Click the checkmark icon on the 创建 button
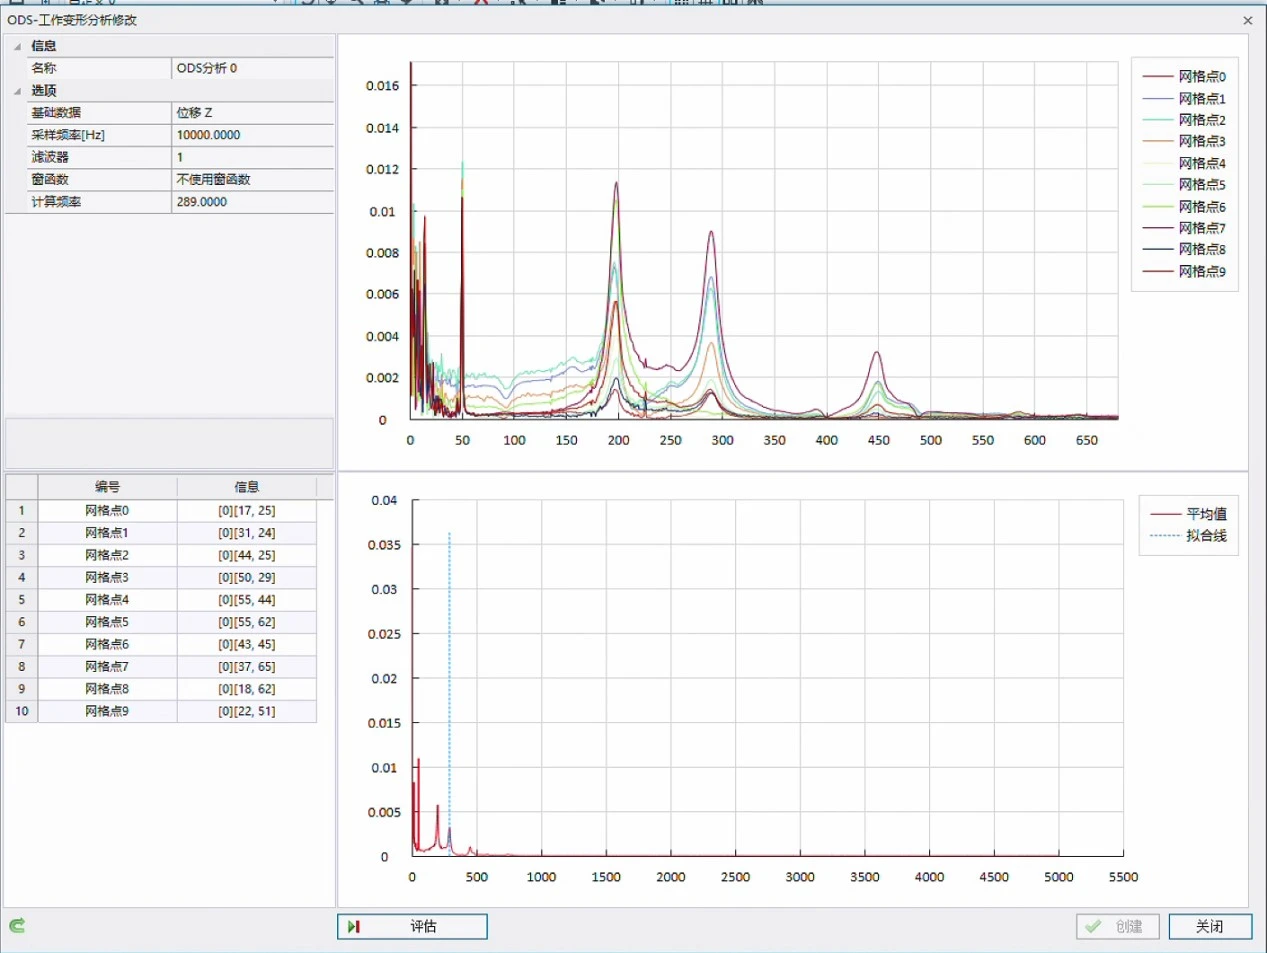Viewport: 1267px width, 953px height. (x=1093, y=927)
